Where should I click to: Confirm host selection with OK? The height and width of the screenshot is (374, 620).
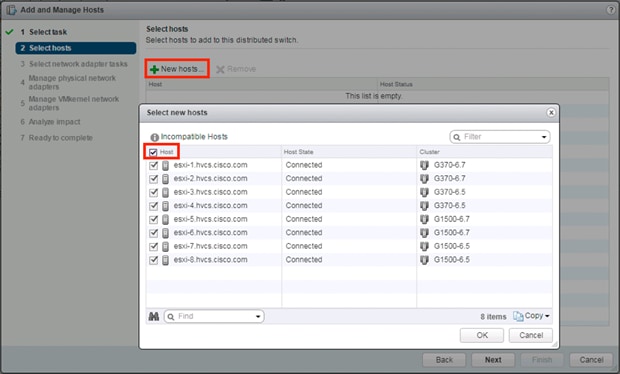[x=482, y=335]
